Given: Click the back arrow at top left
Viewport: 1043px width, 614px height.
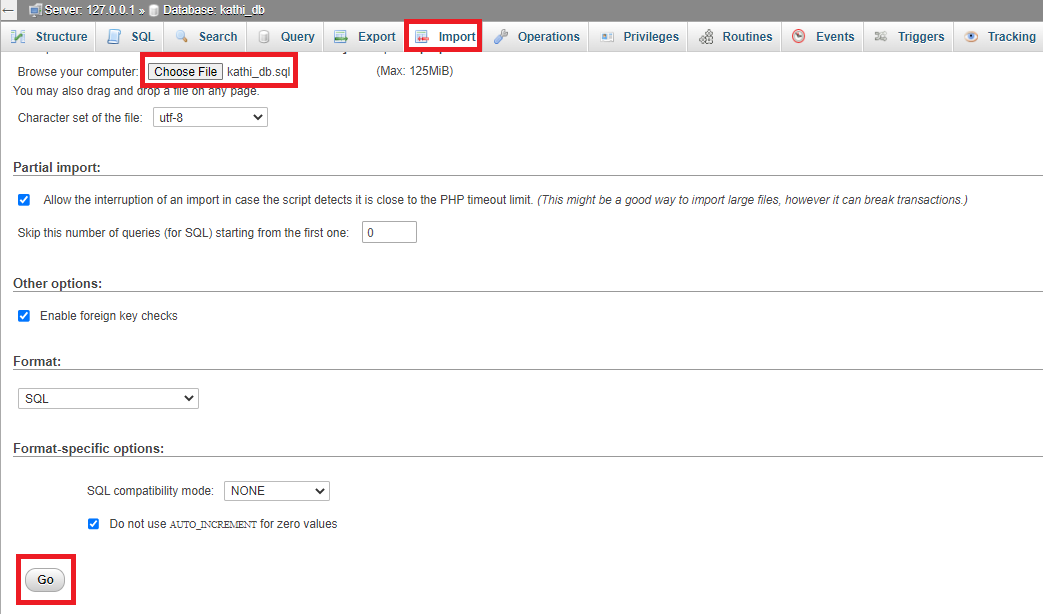Looking at the screenshot, I should (8, 10).
